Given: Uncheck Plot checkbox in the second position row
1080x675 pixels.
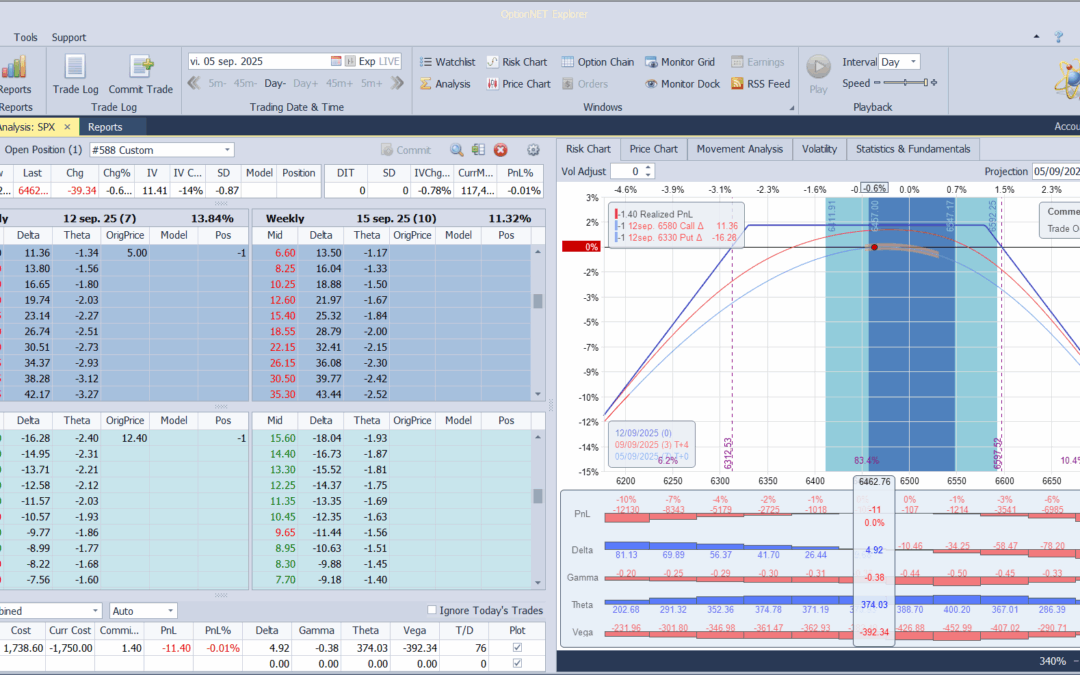Looking at the screenshot, I should coord(516,663).
